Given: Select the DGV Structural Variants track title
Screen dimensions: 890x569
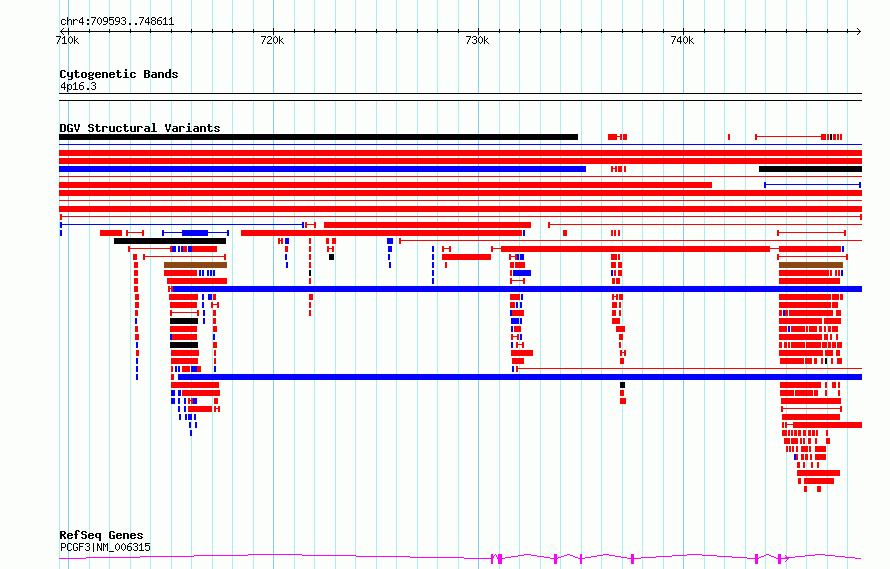Looking at the screenshot, I should coord(140,128).
